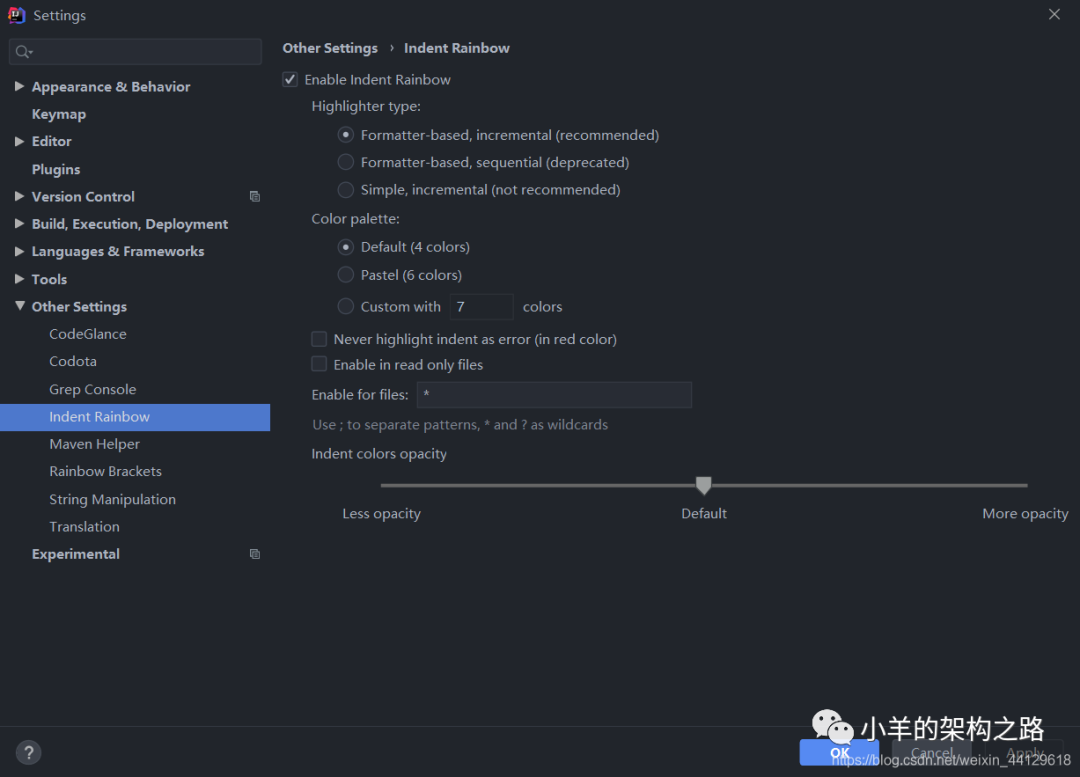This screenshot has height=777, width=1080.
Task: Click the opacity slider thumb
Action: 703,485
